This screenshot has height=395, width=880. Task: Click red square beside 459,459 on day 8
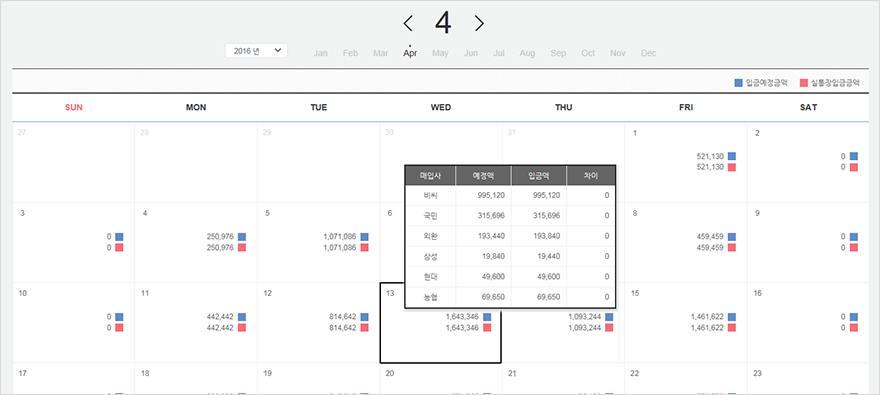tap(731, 247)
